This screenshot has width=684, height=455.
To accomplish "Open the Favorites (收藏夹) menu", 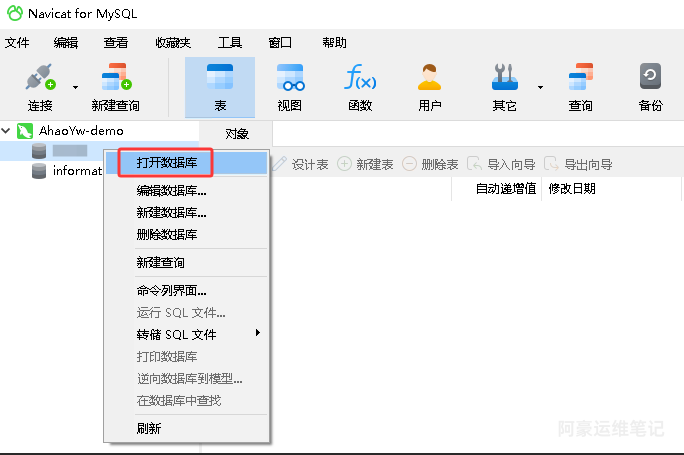I will 173,42.
